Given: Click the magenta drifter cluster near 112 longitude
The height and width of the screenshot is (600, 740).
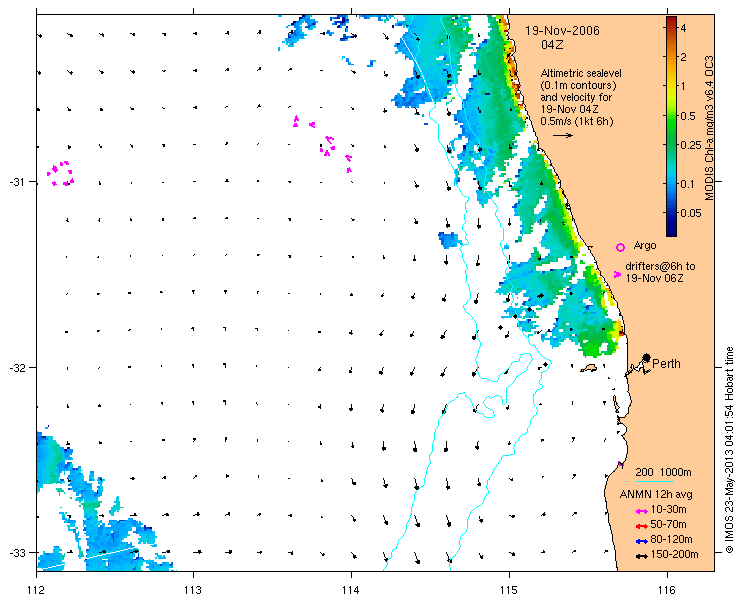Looking at the screenshot, I should 60,173.
